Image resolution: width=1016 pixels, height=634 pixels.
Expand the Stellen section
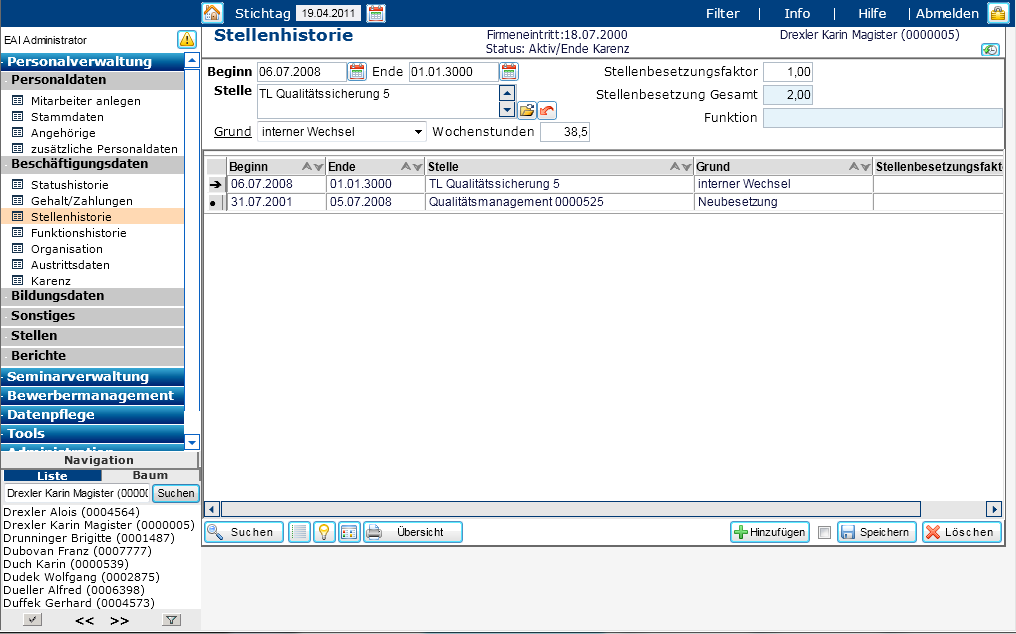[93, 336]
